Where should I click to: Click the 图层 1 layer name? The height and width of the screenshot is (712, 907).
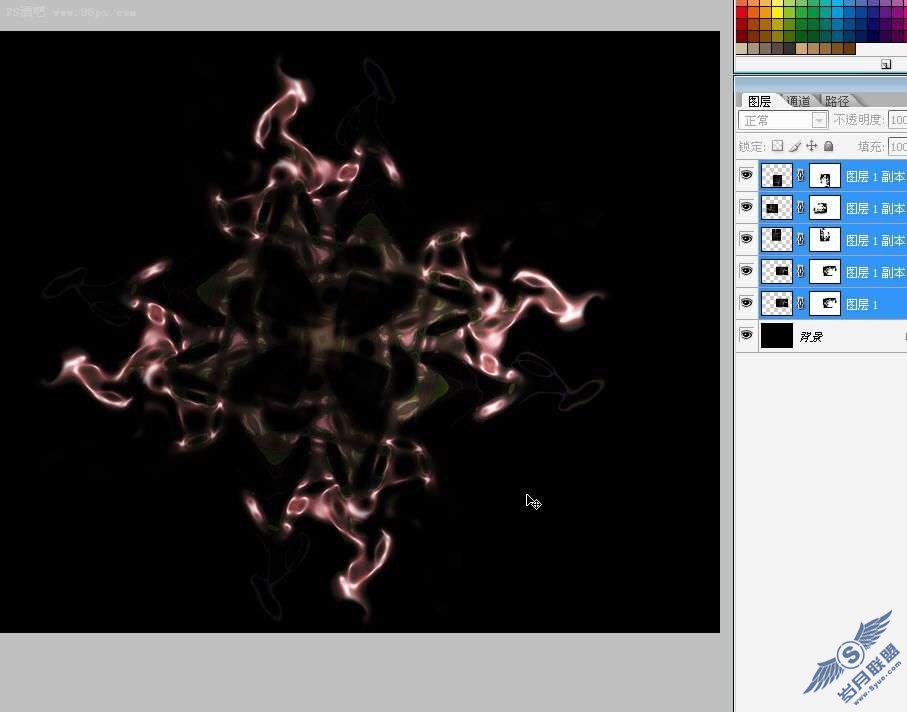tap(862, 304)
